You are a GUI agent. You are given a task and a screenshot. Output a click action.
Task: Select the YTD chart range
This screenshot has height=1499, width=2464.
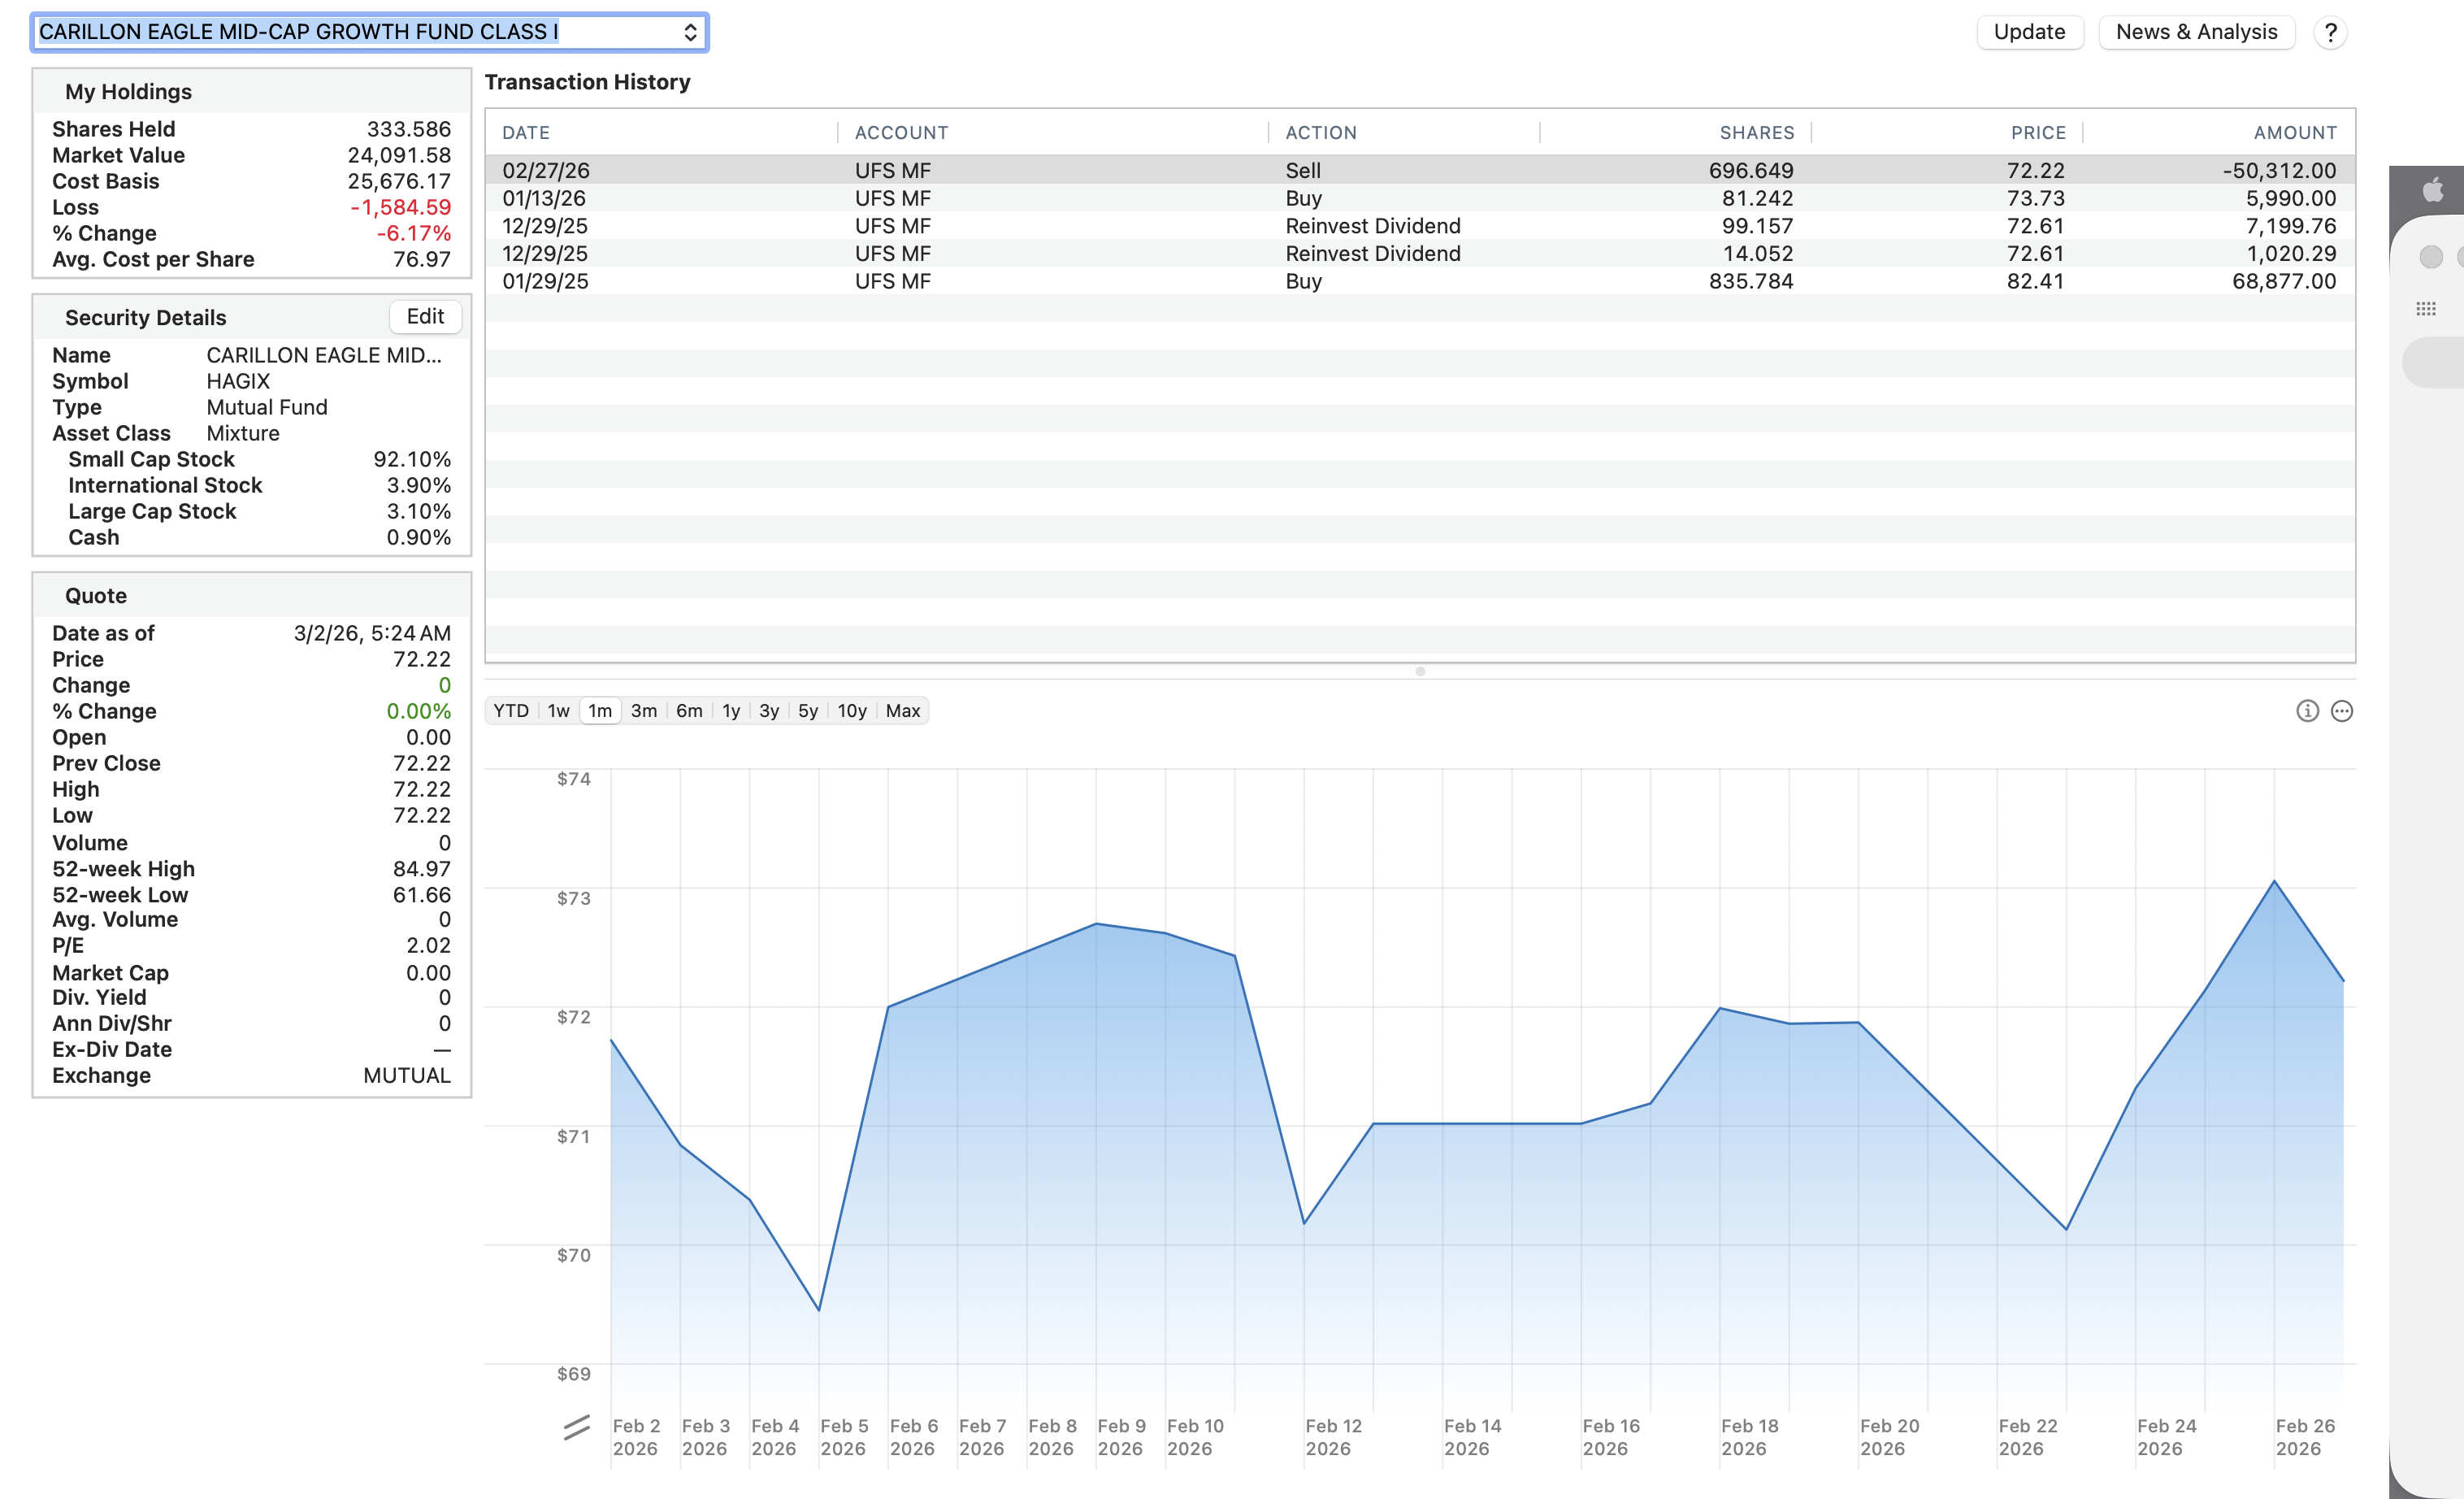coord(511,711)
